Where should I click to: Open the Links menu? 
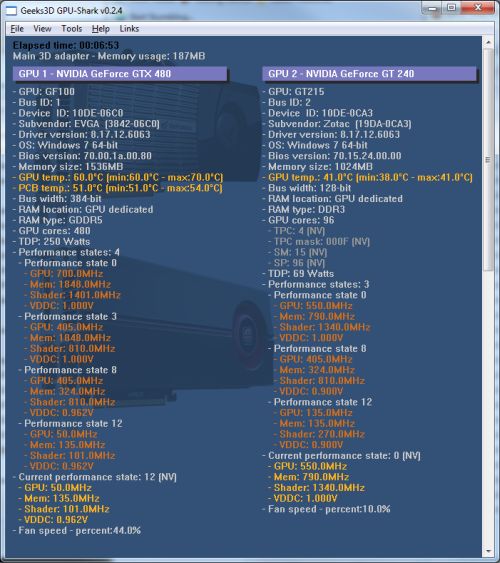tap(129, 29)
